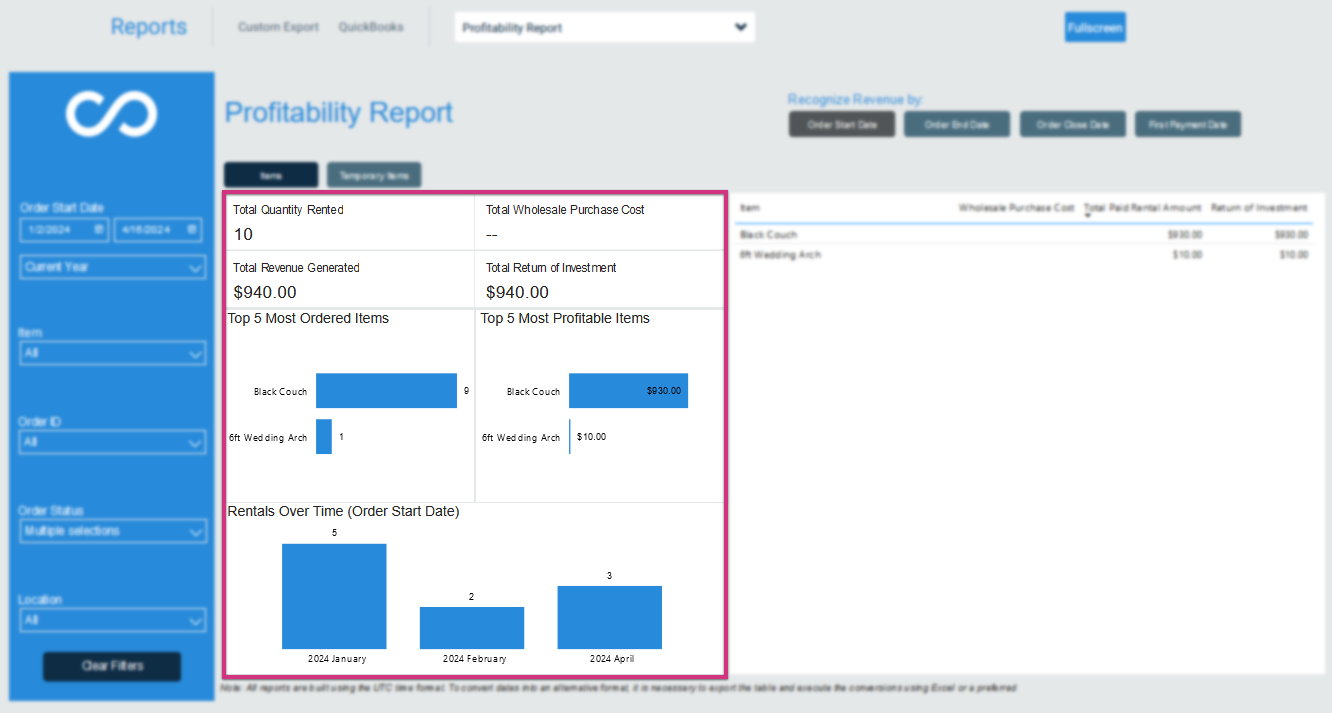Expand Order Status multiple selections dropdown
This screenshot has width=1332, height=713.
(x=112, y=531)
